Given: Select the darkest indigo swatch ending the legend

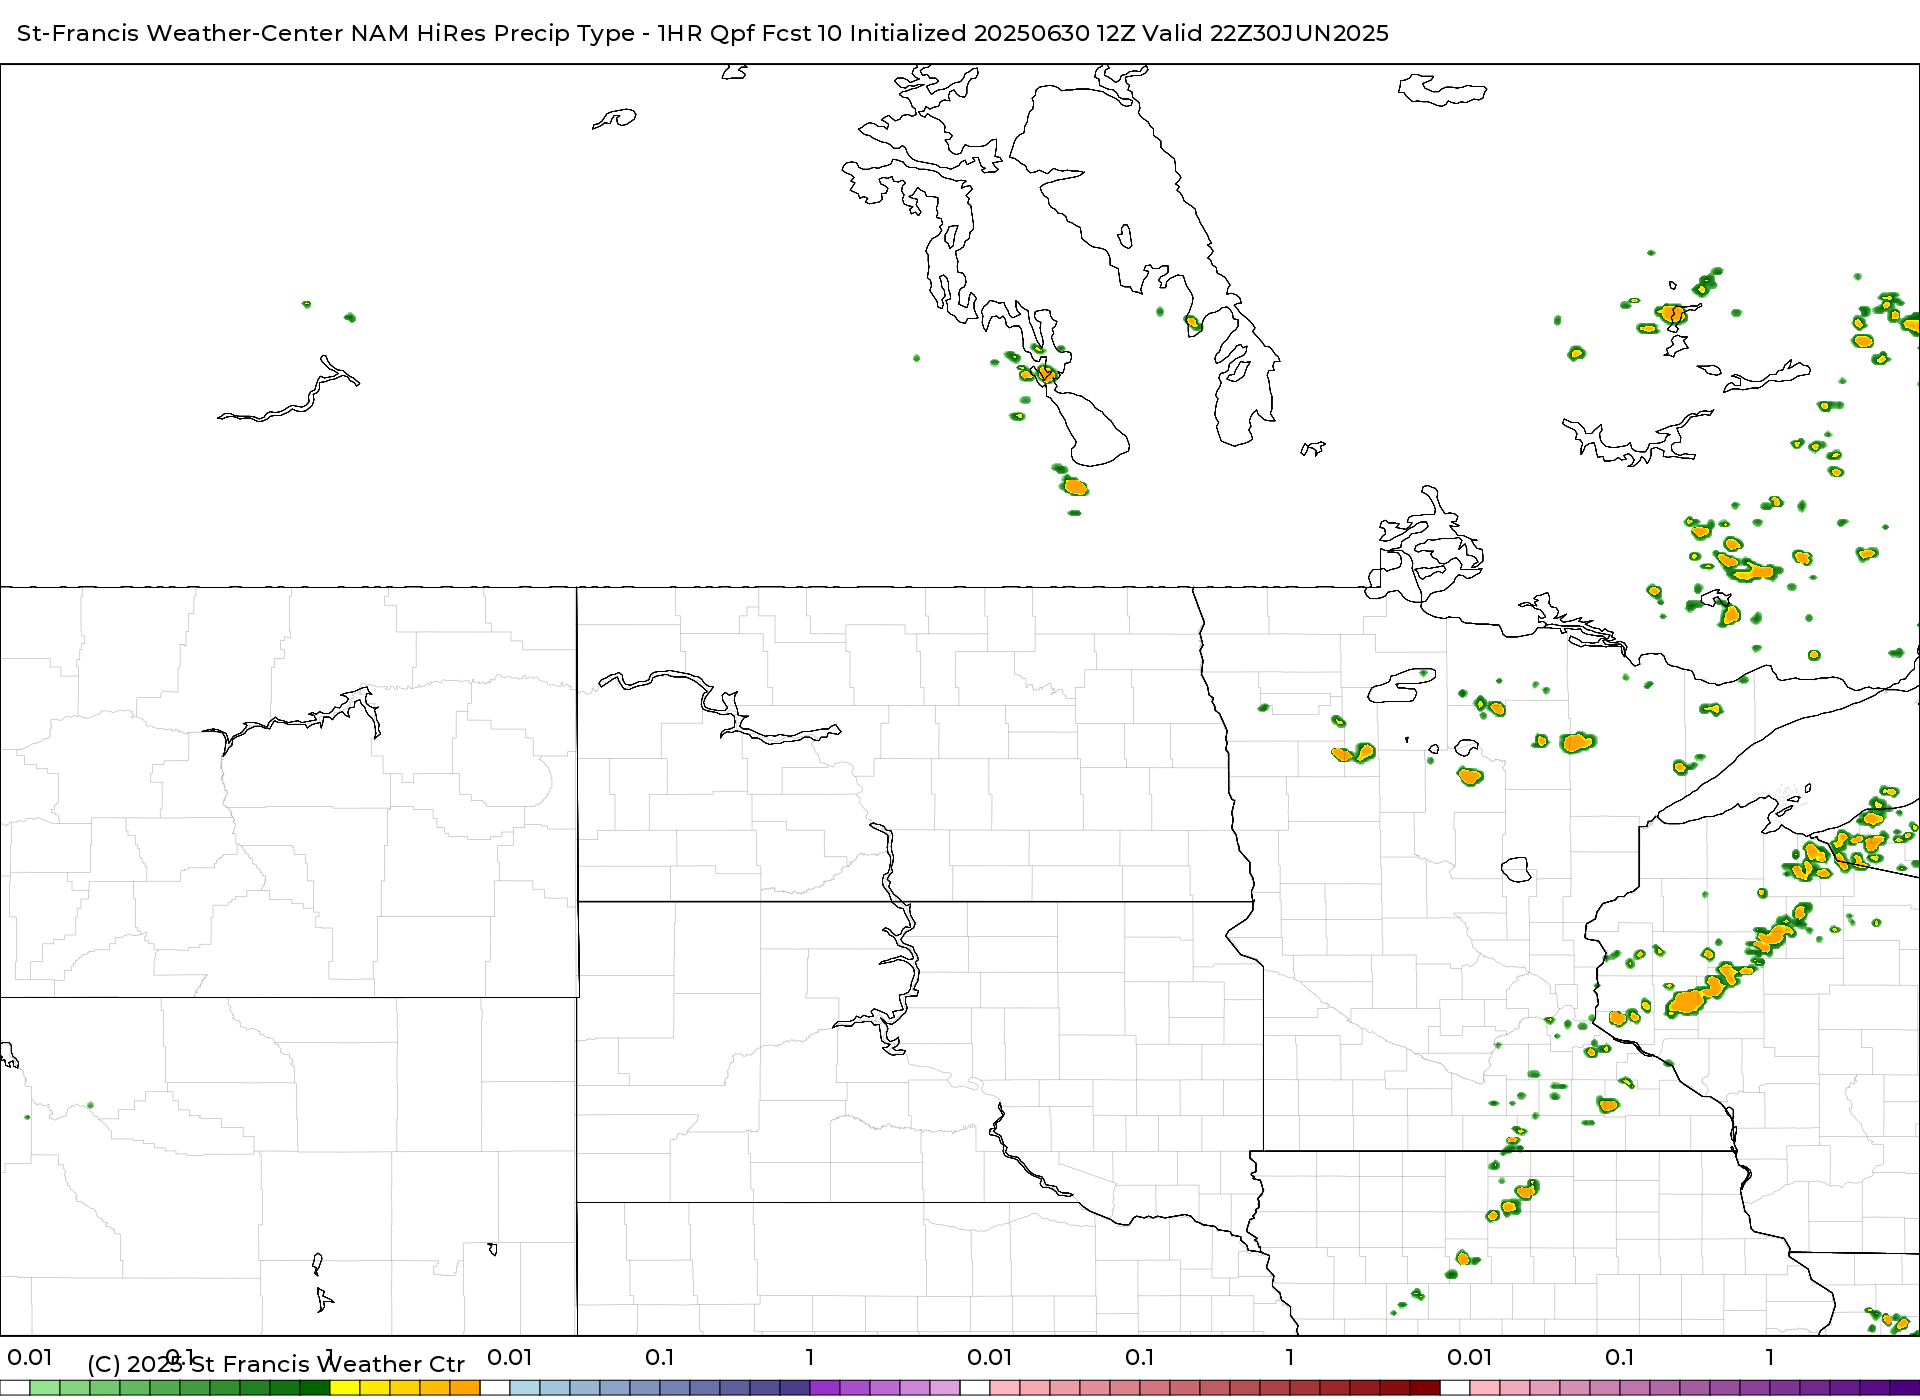Looking at the screenshot, I should [1905, 1388].
